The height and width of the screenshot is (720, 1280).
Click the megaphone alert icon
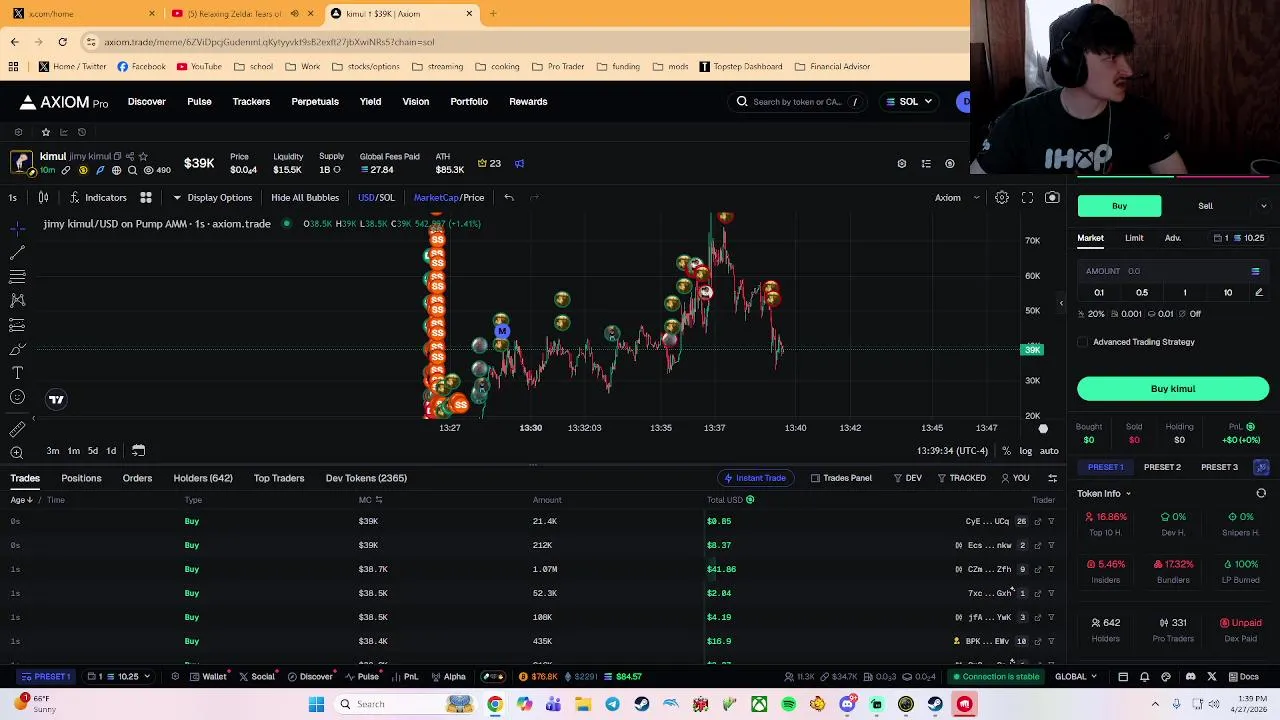519,163
